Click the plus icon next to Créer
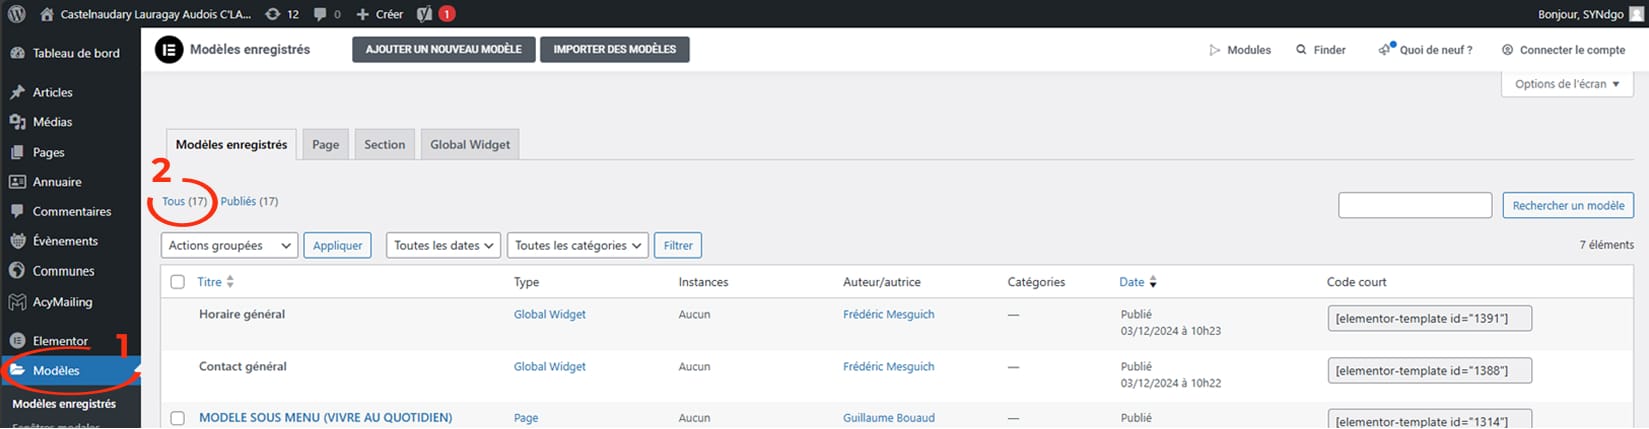 coord(363,14)
